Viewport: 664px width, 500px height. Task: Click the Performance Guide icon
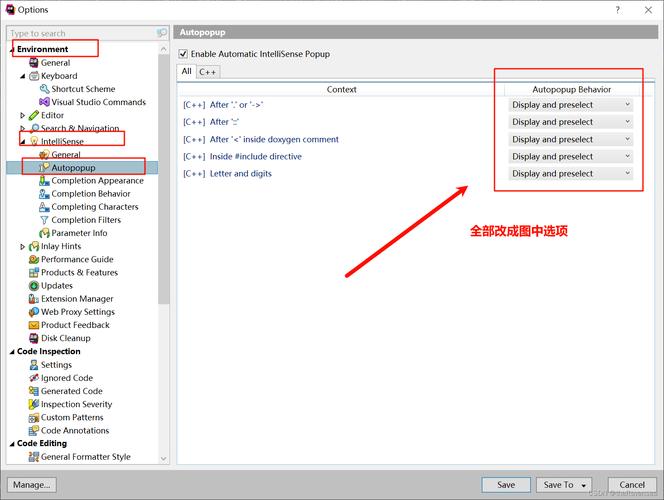coord(34,260)
